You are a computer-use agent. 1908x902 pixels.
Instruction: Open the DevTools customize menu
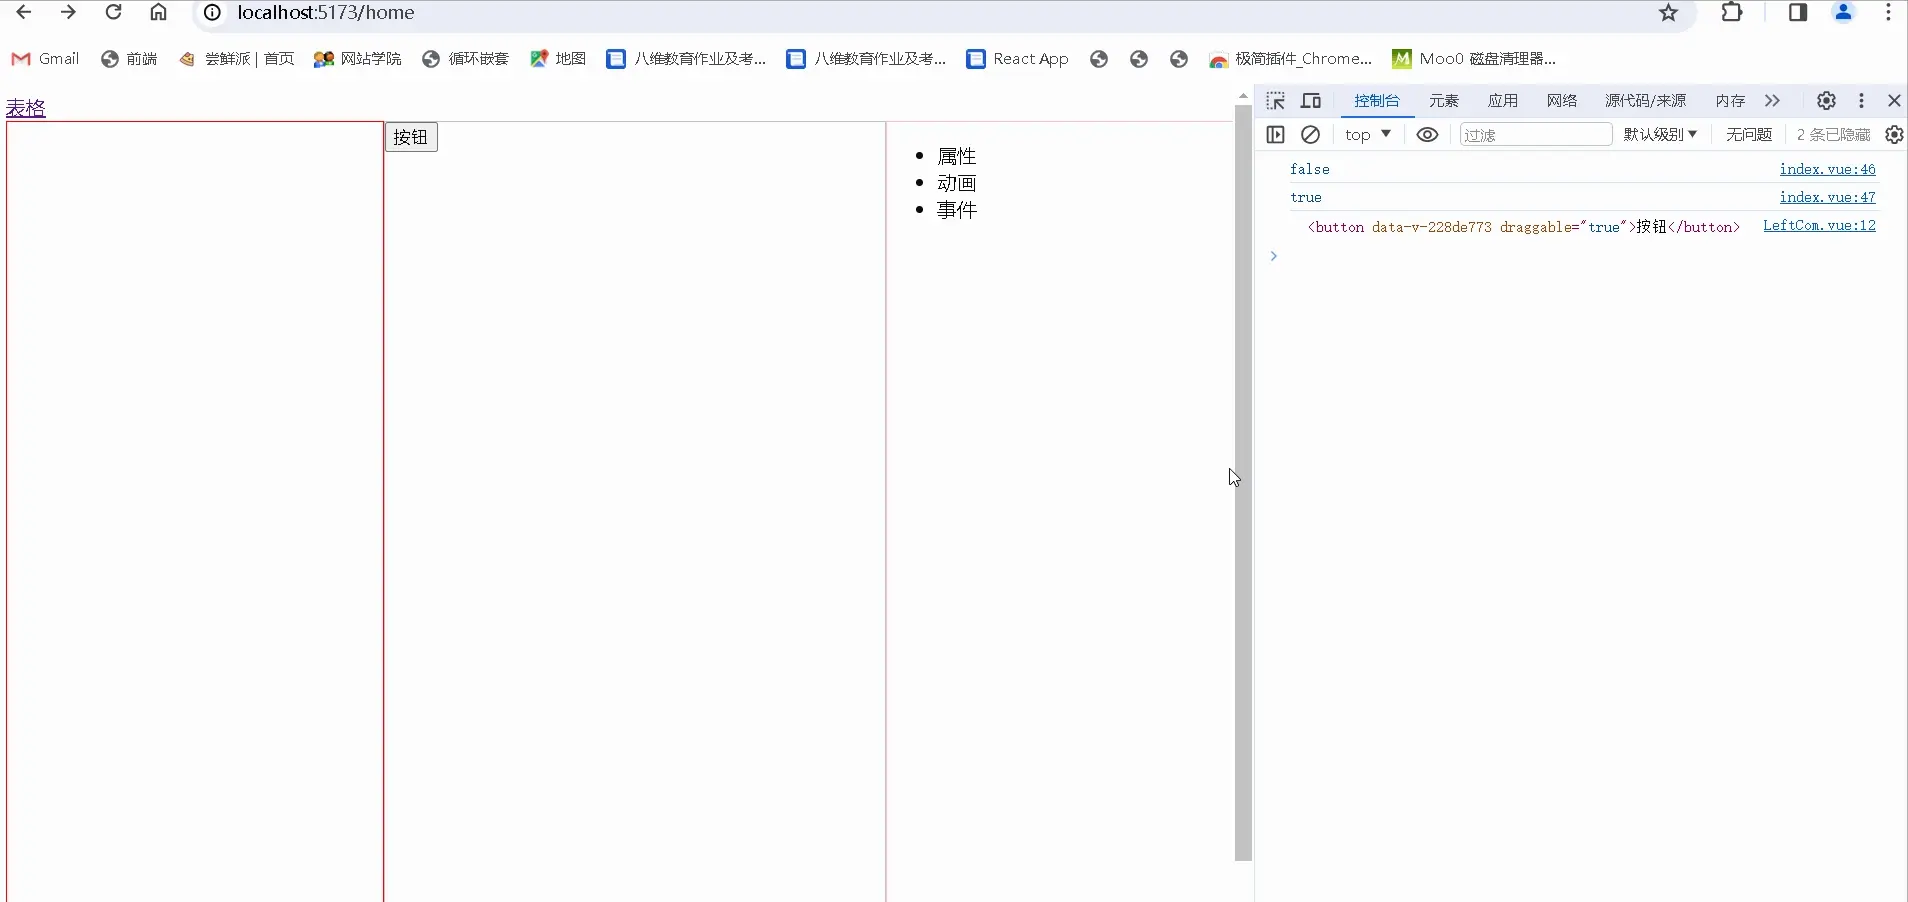pyautogui.click(x=1861, y=101)
